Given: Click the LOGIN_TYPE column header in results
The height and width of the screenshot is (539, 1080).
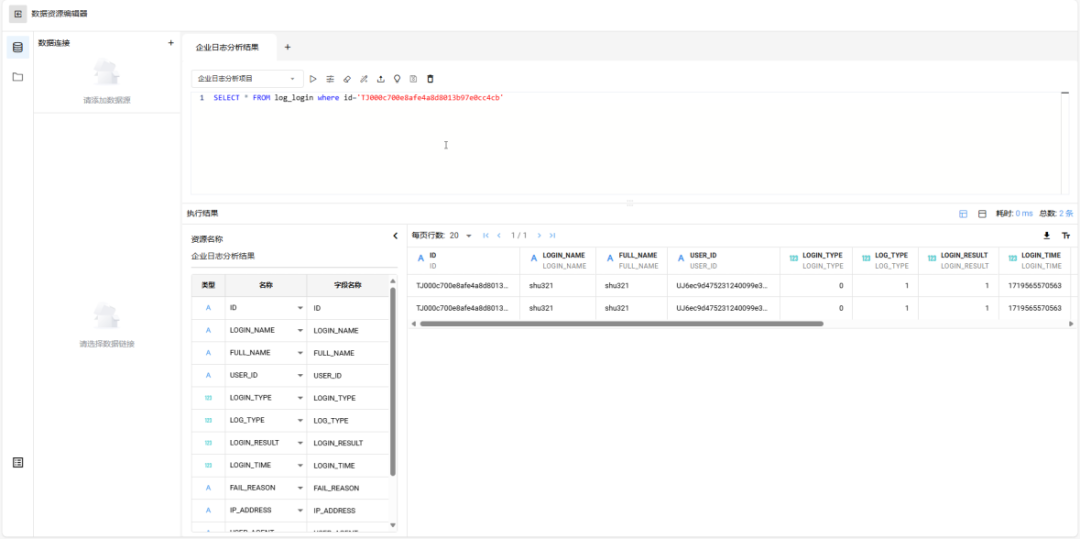Looking at the screenshot, I should (816, 260).
